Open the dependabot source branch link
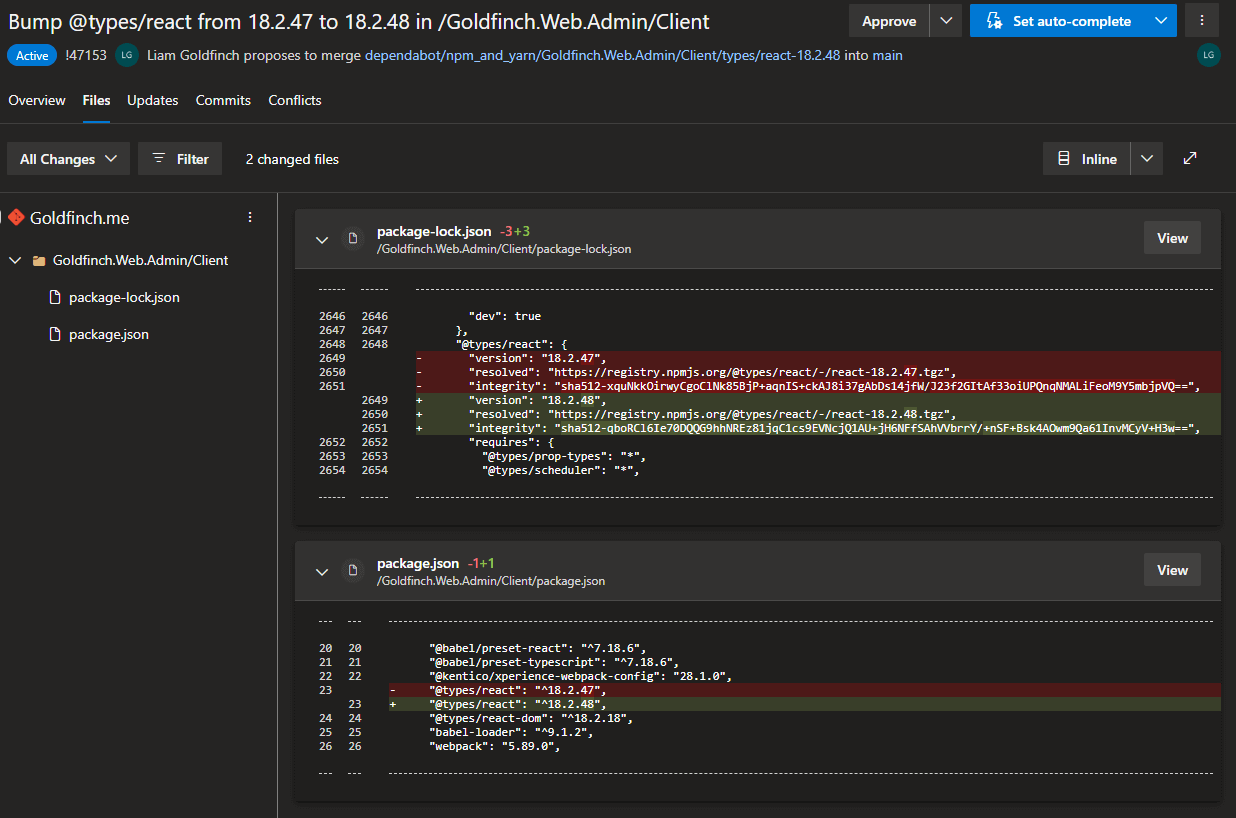This screenshot has width=1236, height=818. (x=603, y=56)
